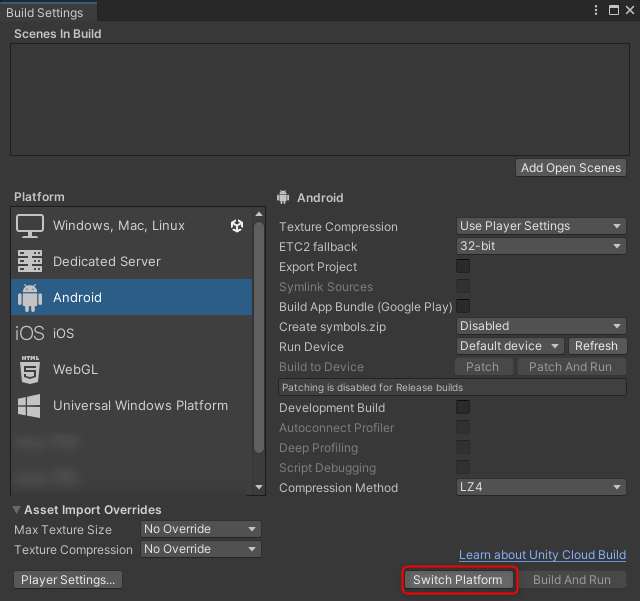Image resolution: width=640 pixels, height=601 pixels.
Task: Select the iOS platform label
Action: coord(64,333)
